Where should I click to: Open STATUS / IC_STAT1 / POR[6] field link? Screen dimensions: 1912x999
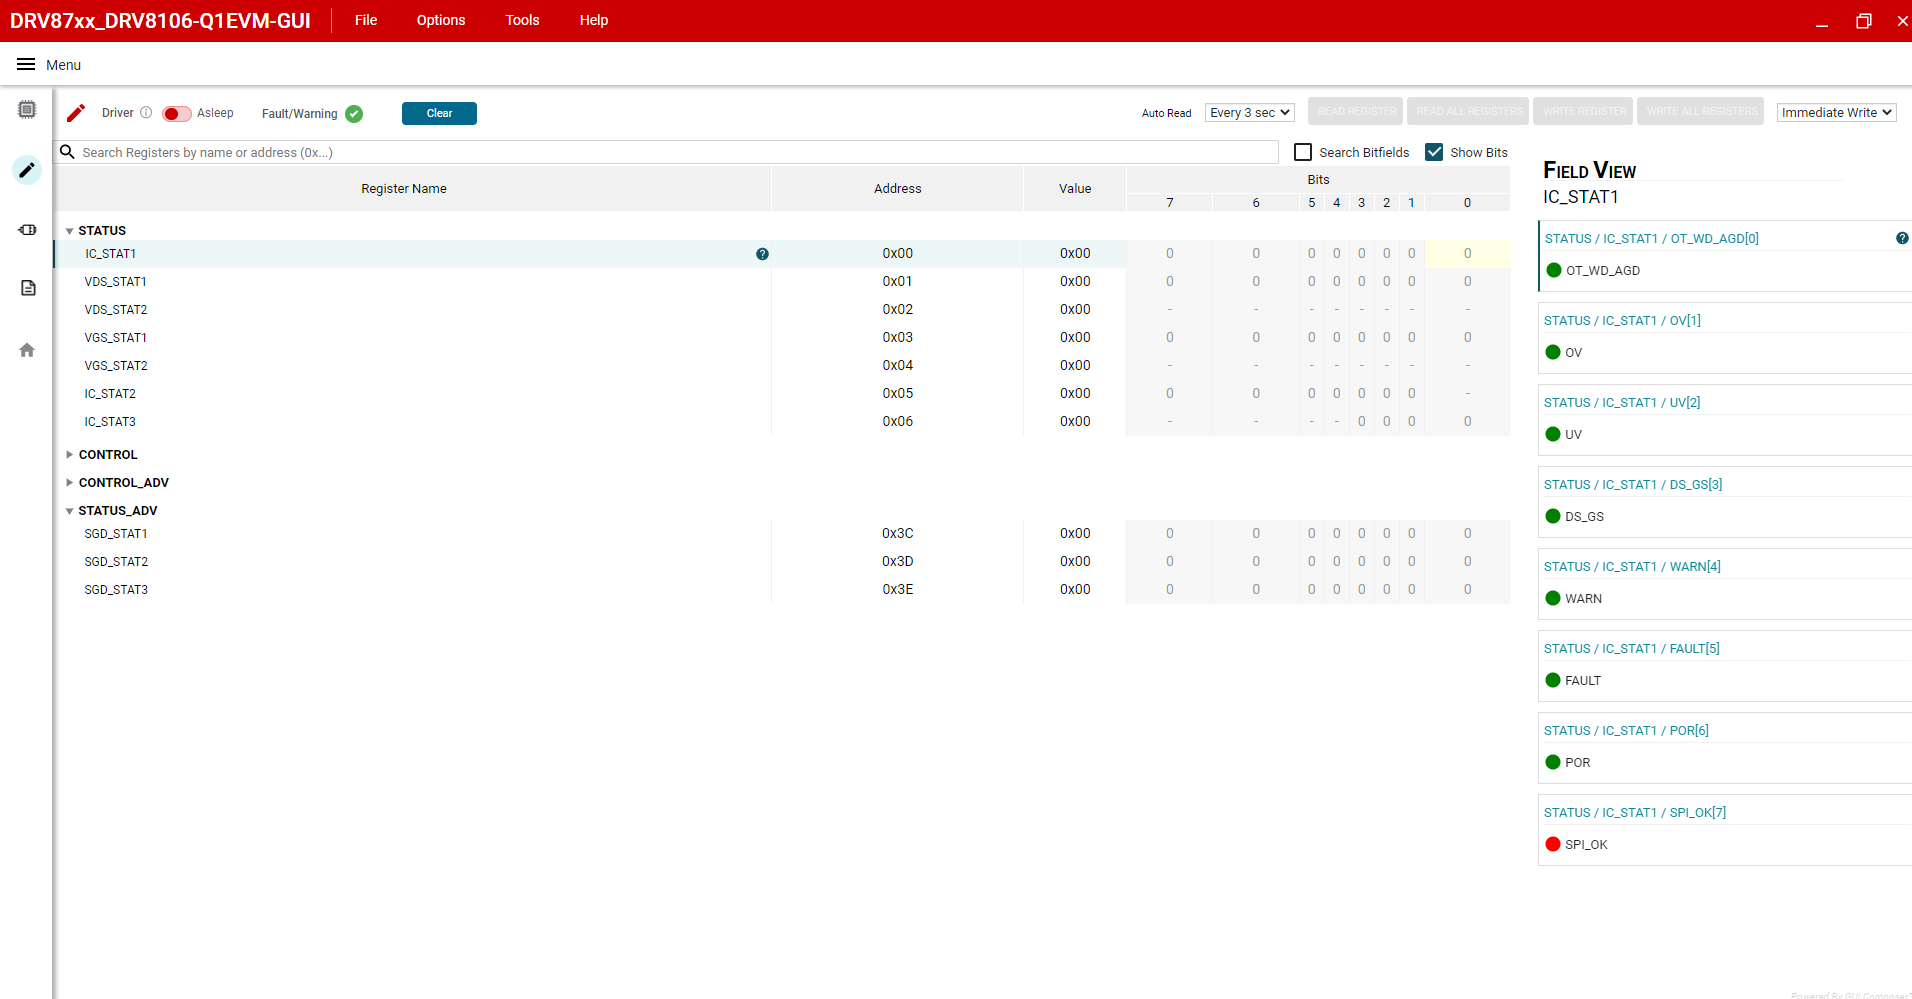tap(1626, 731)
